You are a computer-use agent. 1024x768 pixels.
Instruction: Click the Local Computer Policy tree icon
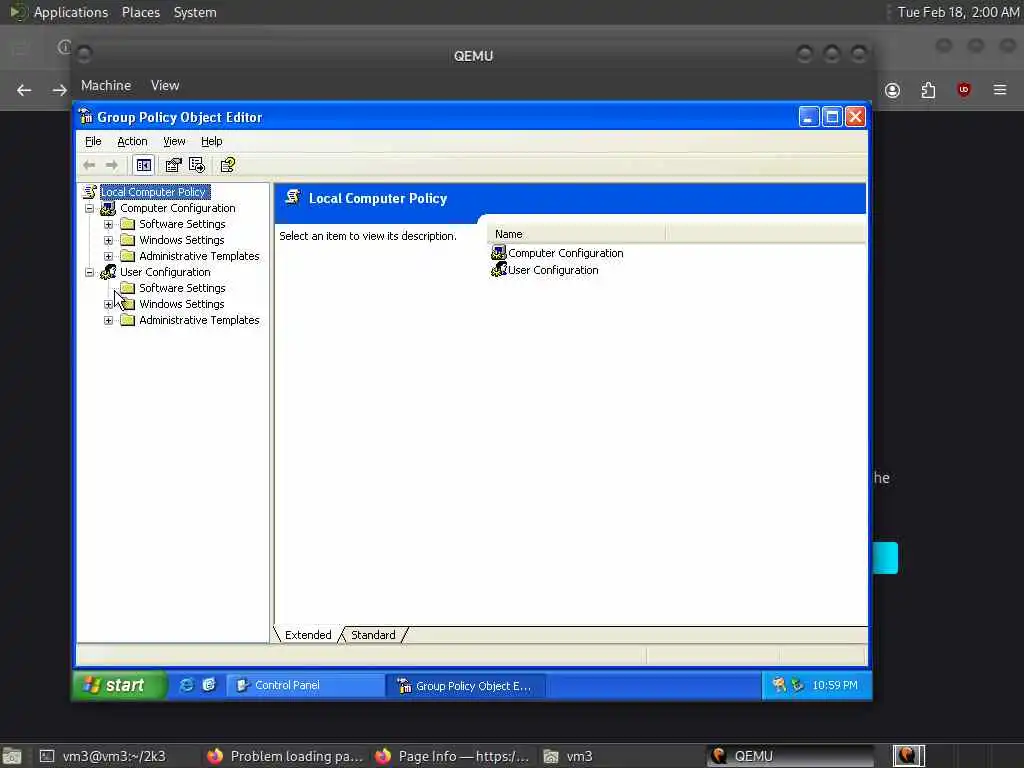[x=89, y=192]
